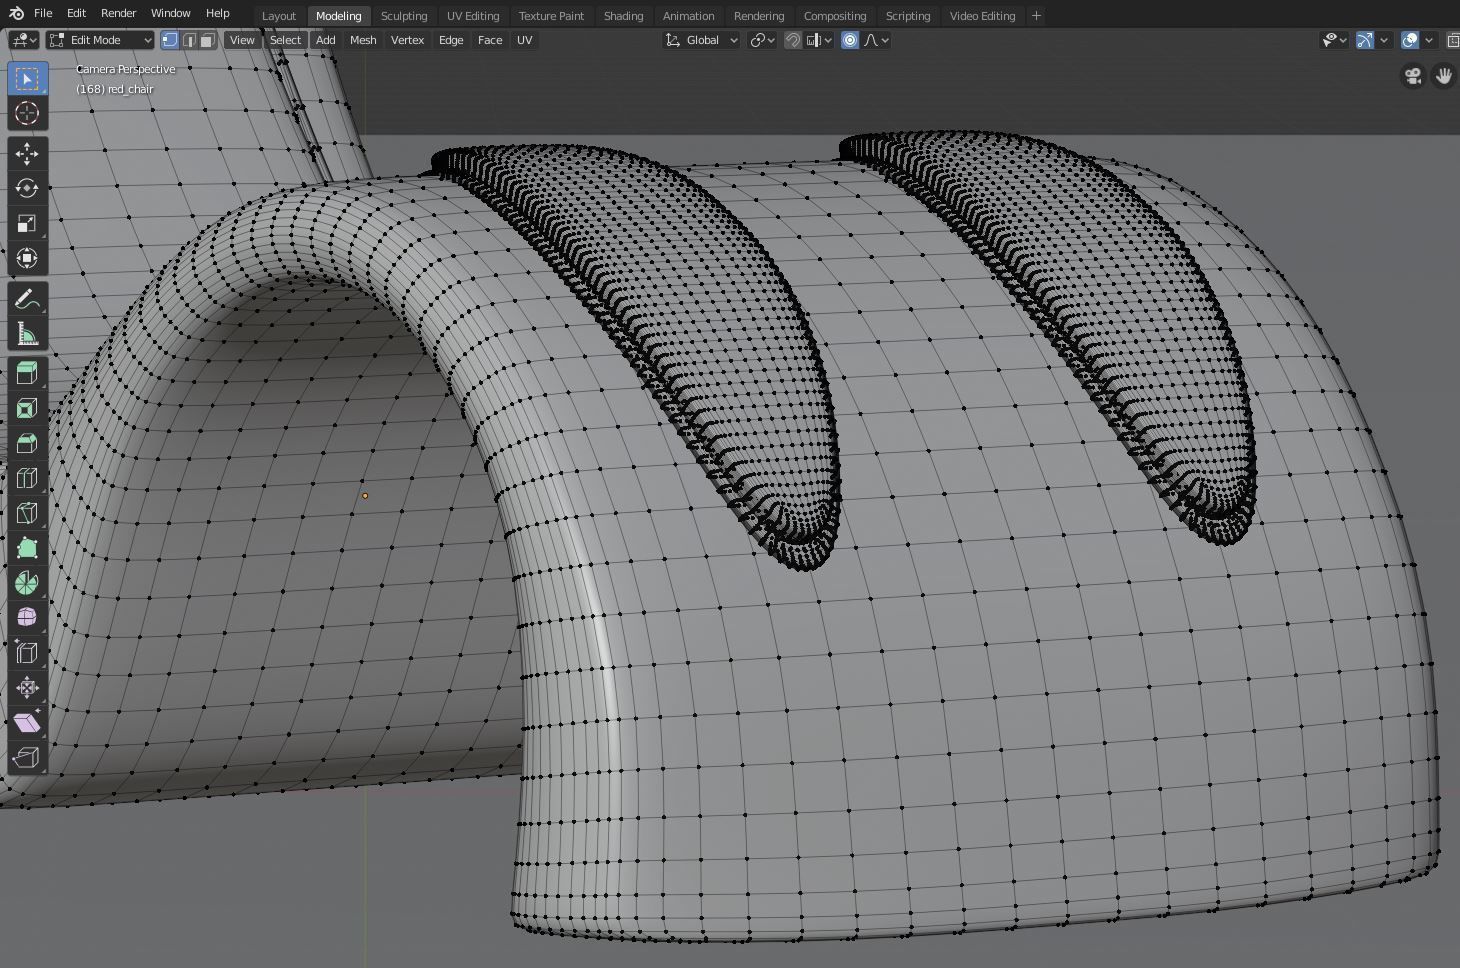1460x968 pixels.
Task: Toggle viewport gizmos display
Action: point(1365,40)
